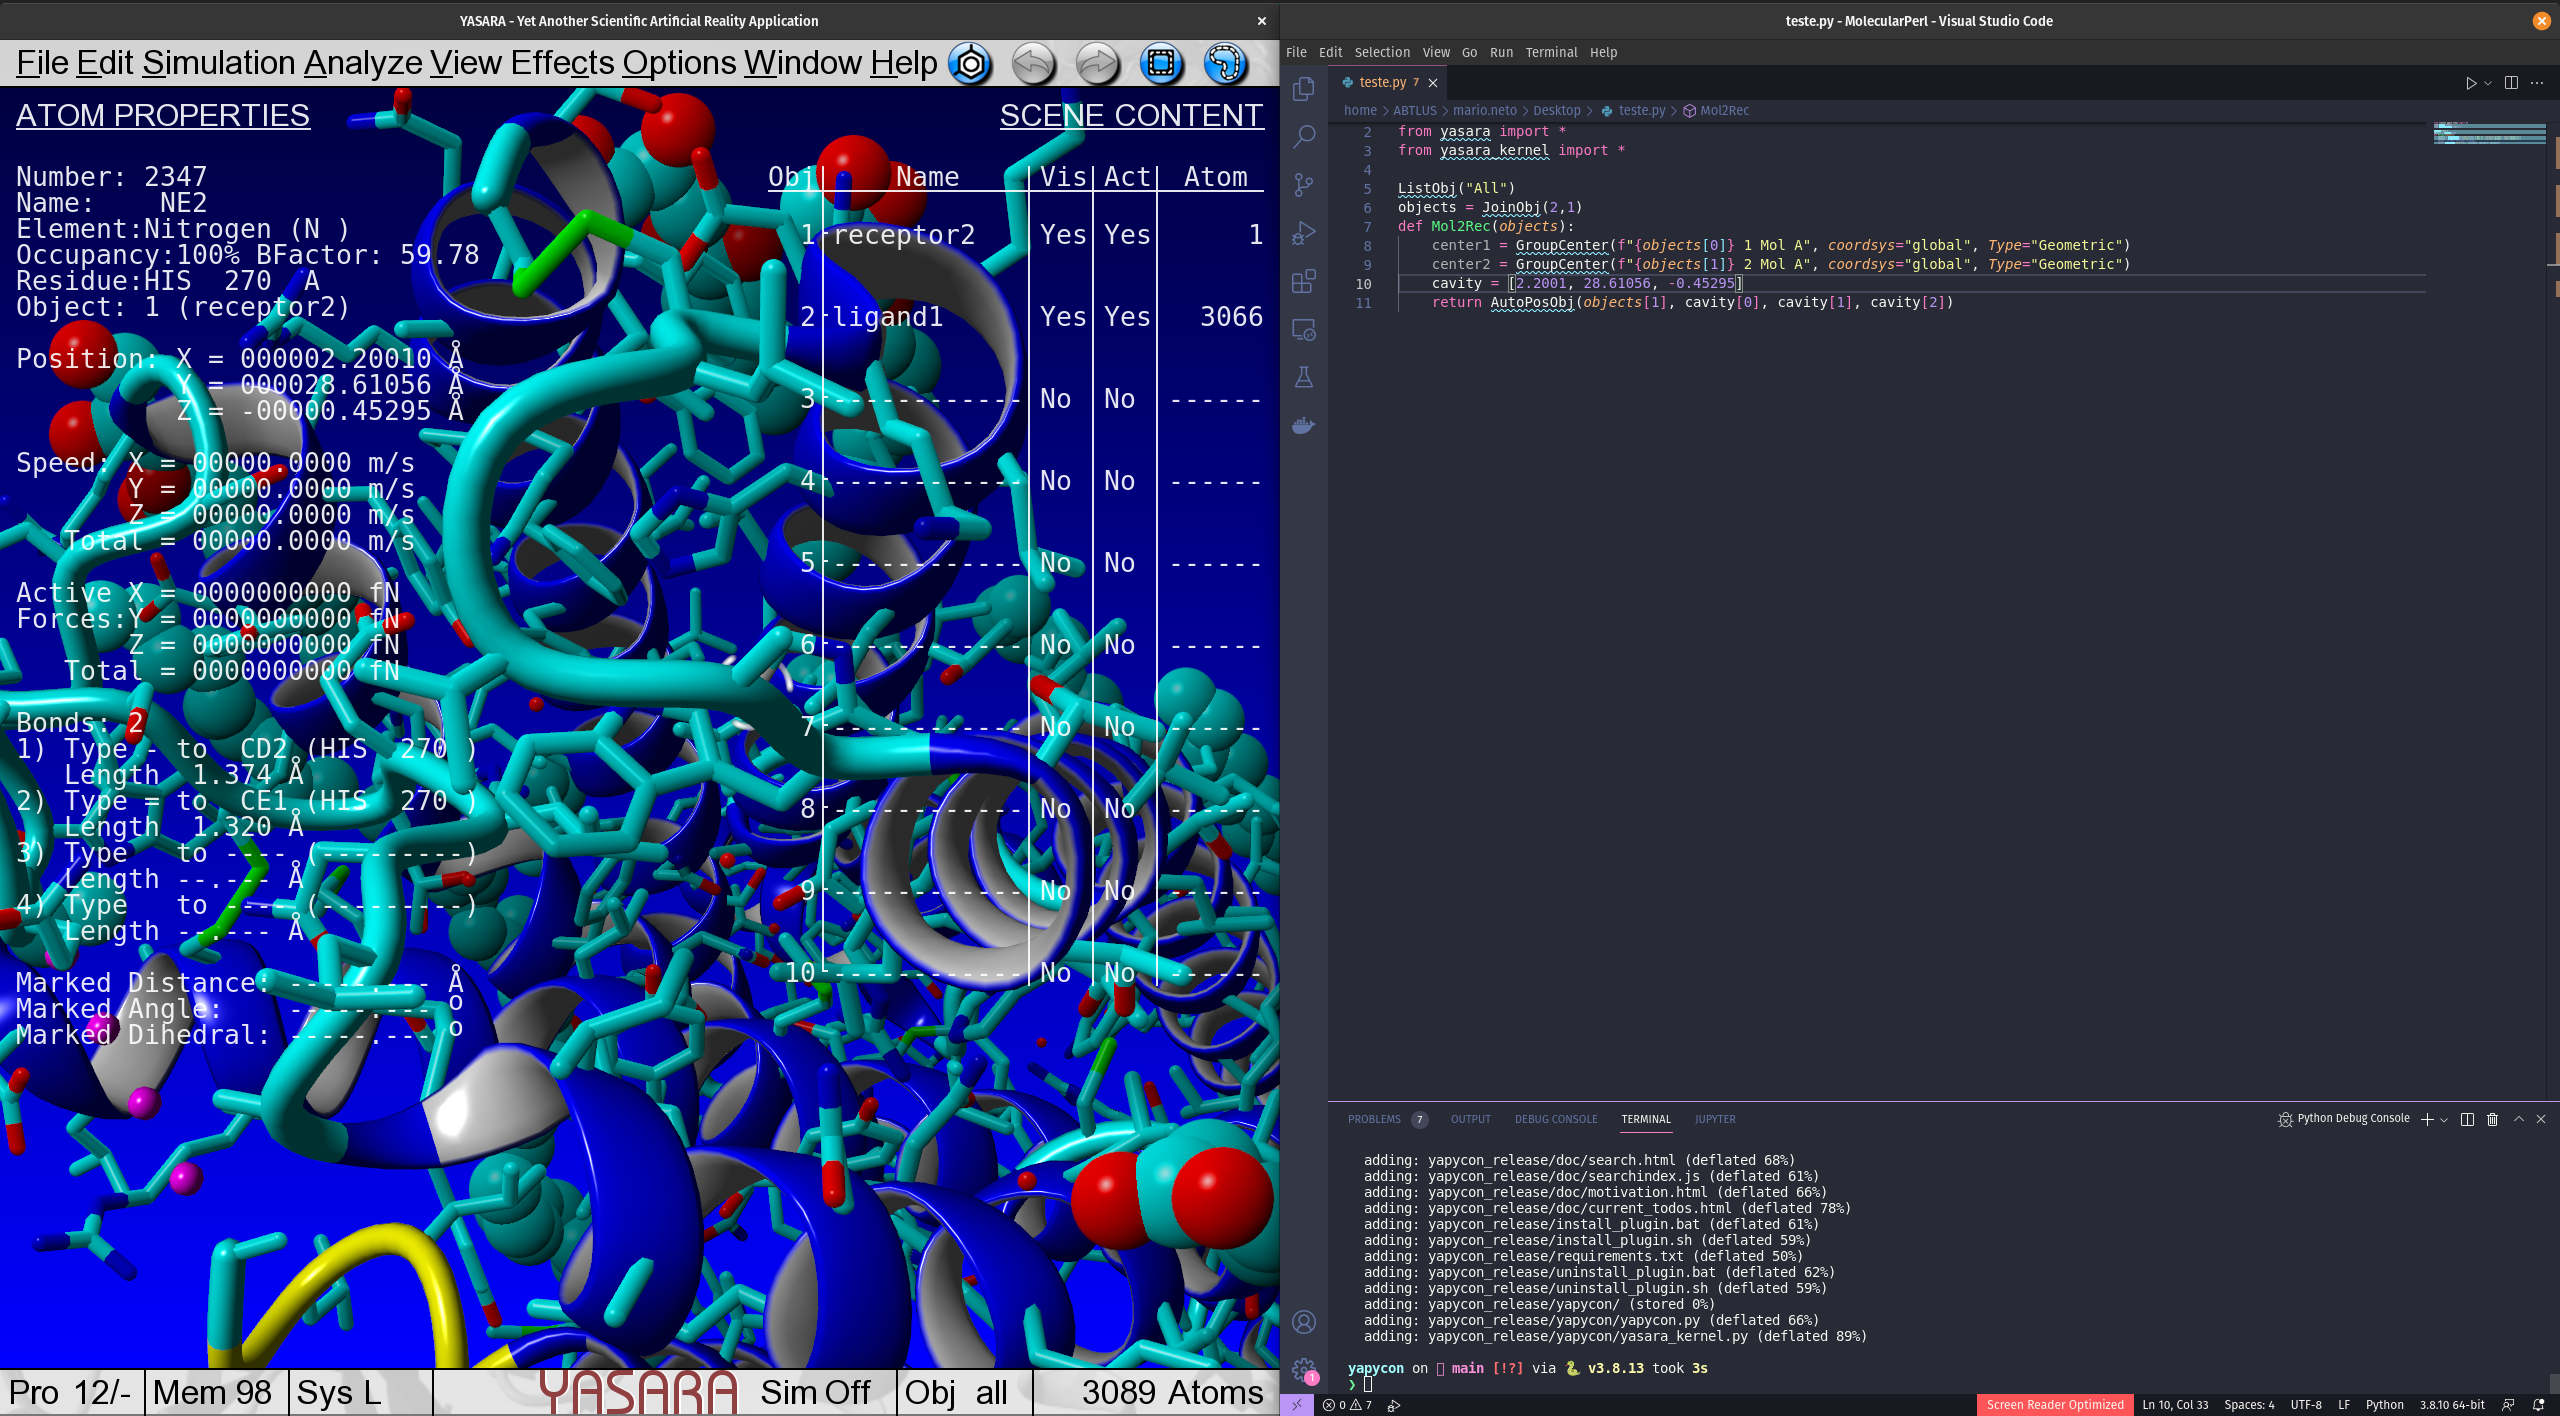The width and height of the screenshot is (2560, 1416).
Task: Click the code minimap preview
Action: tap(2489, 133)
